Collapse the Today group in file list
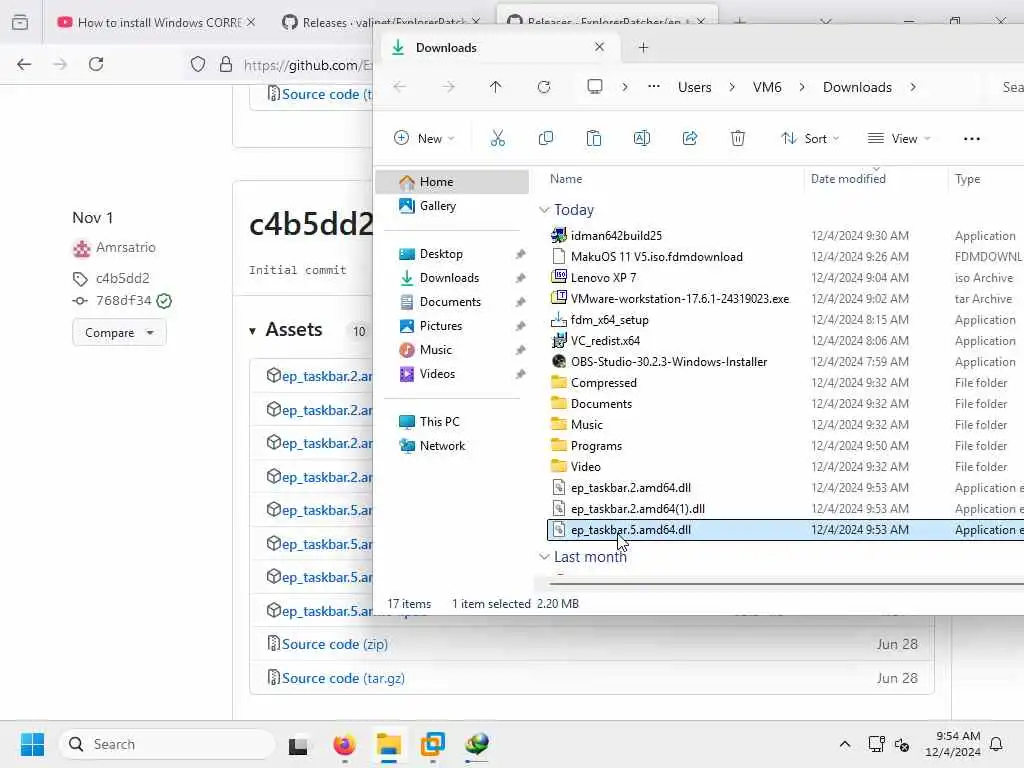This screenshot has width=1024, height=768. click(x=544, y=210)
